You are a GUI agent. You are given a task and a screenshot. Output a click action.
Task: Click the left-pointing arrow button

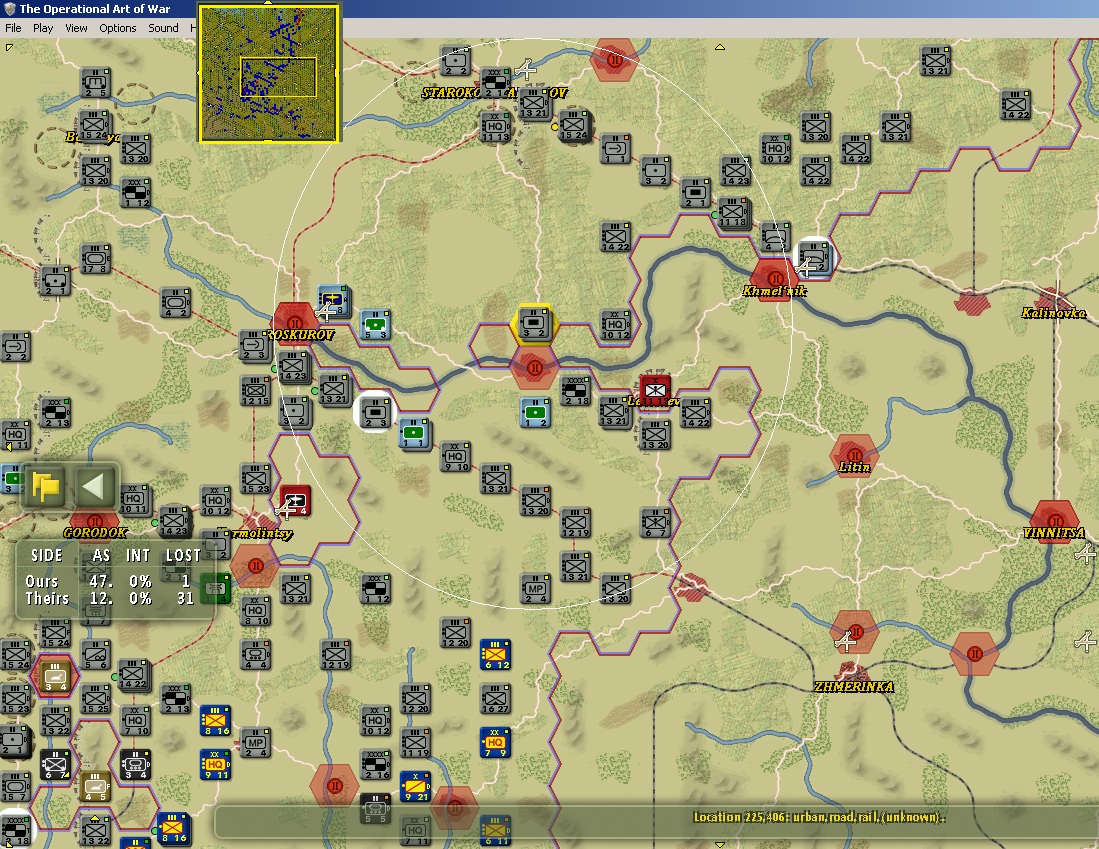pos(93,486)
